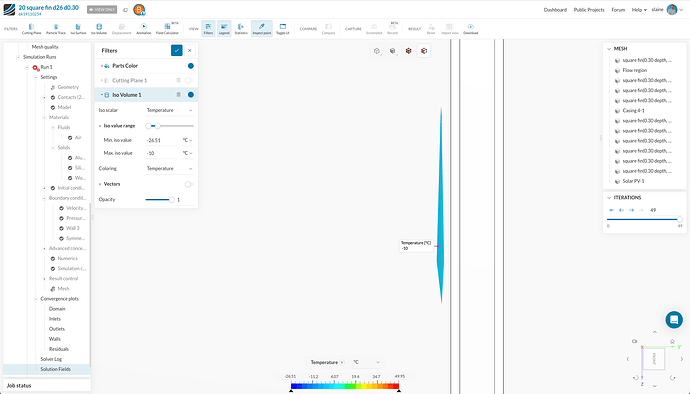
Task: Expand the Parts Color section
Action: pos(102,66)
